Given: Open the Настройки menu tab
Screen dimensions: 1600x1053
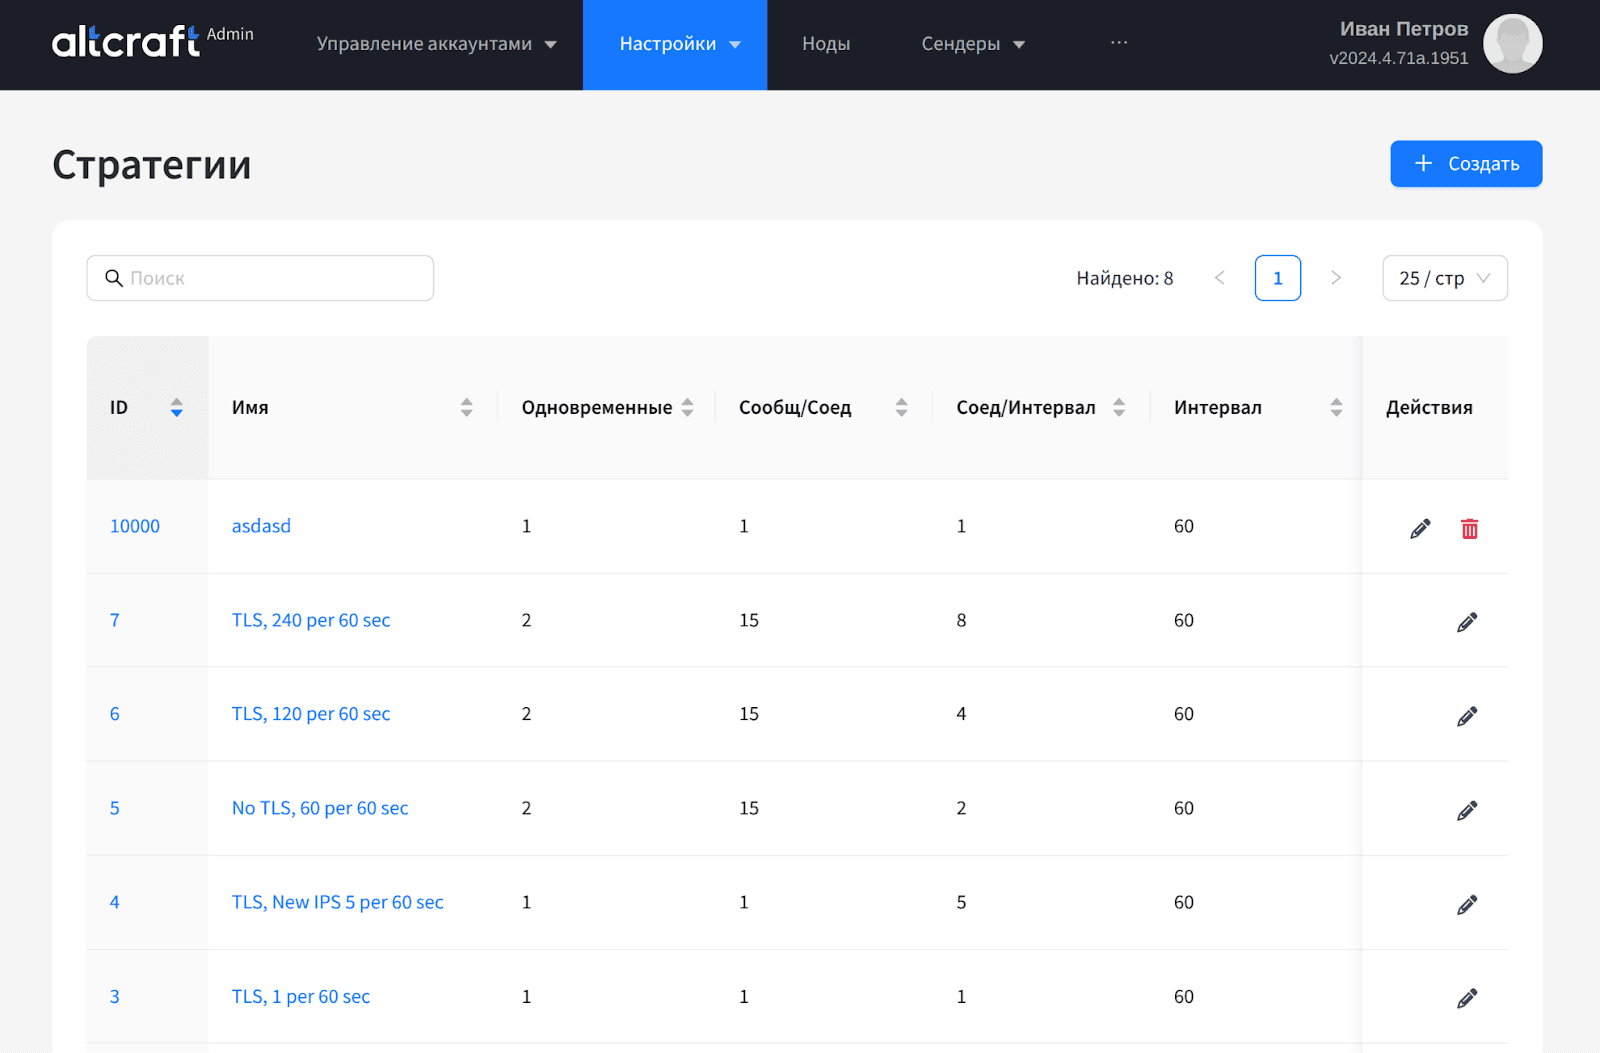Looking at the screenshot, I should 675,44.
